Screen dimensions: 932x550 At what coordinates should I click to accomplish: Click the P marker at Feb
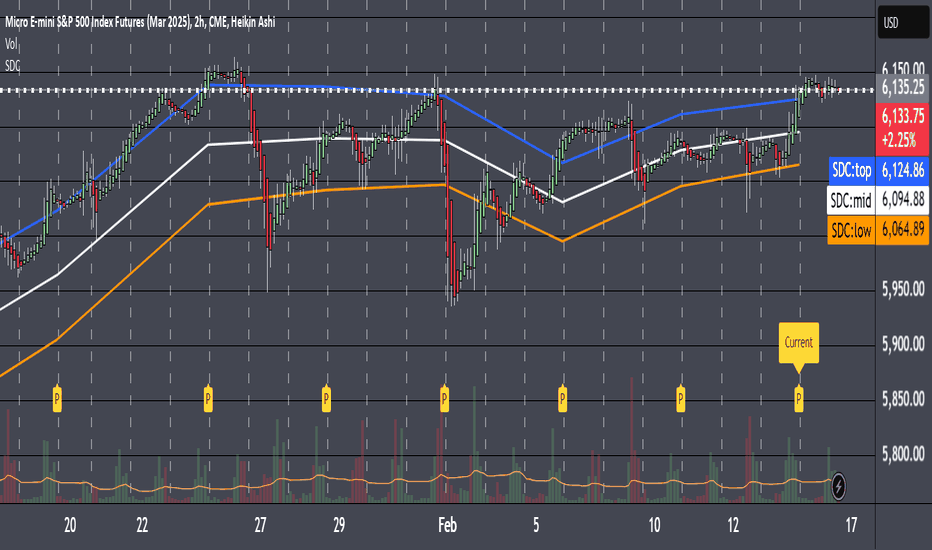[444, 398]
